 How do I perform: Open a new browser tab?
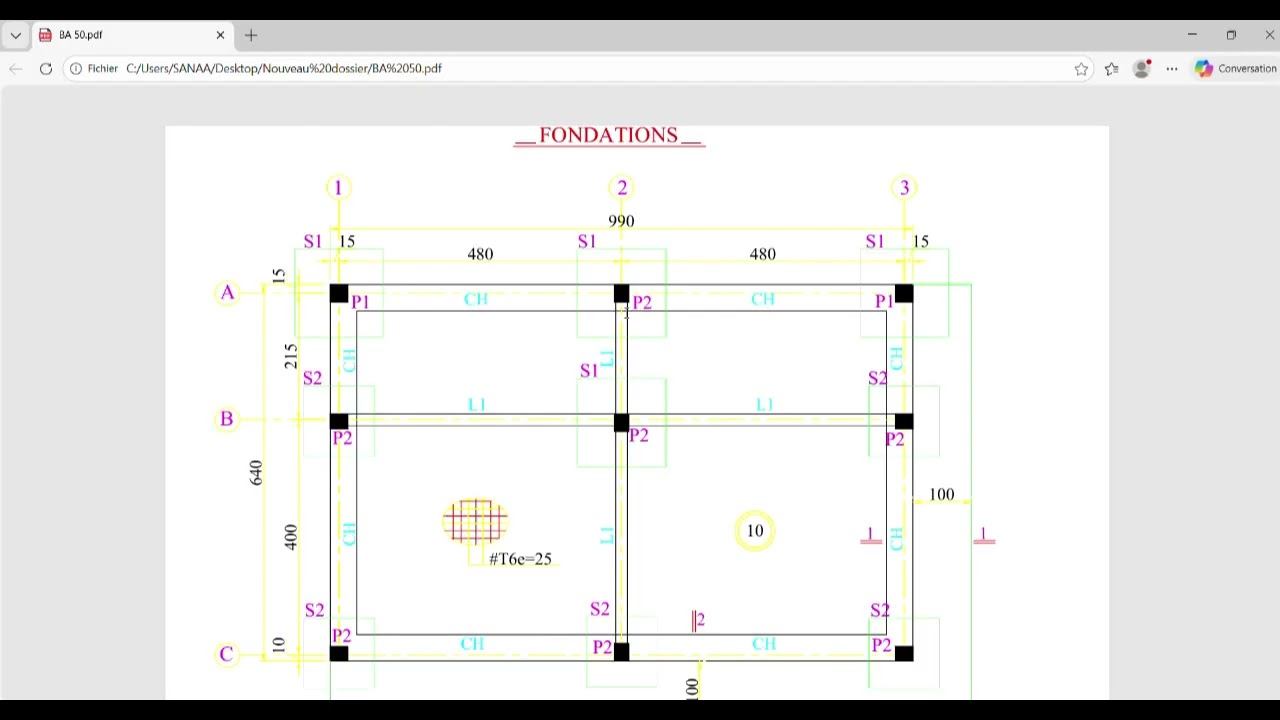[x=251, y=35]
